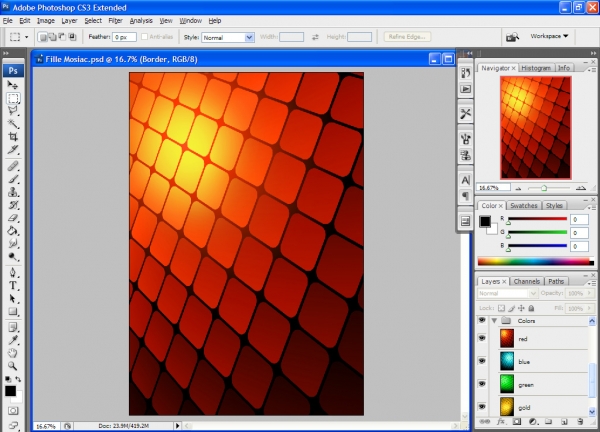Hide the red layer

[x=482, y=338]
